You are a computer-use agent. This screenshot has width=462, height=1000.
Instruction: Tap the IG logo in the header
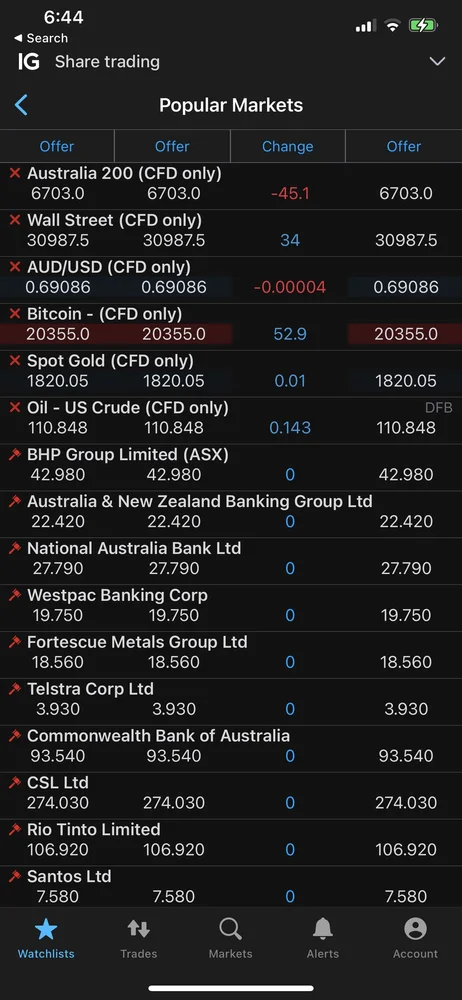[29, 62]
